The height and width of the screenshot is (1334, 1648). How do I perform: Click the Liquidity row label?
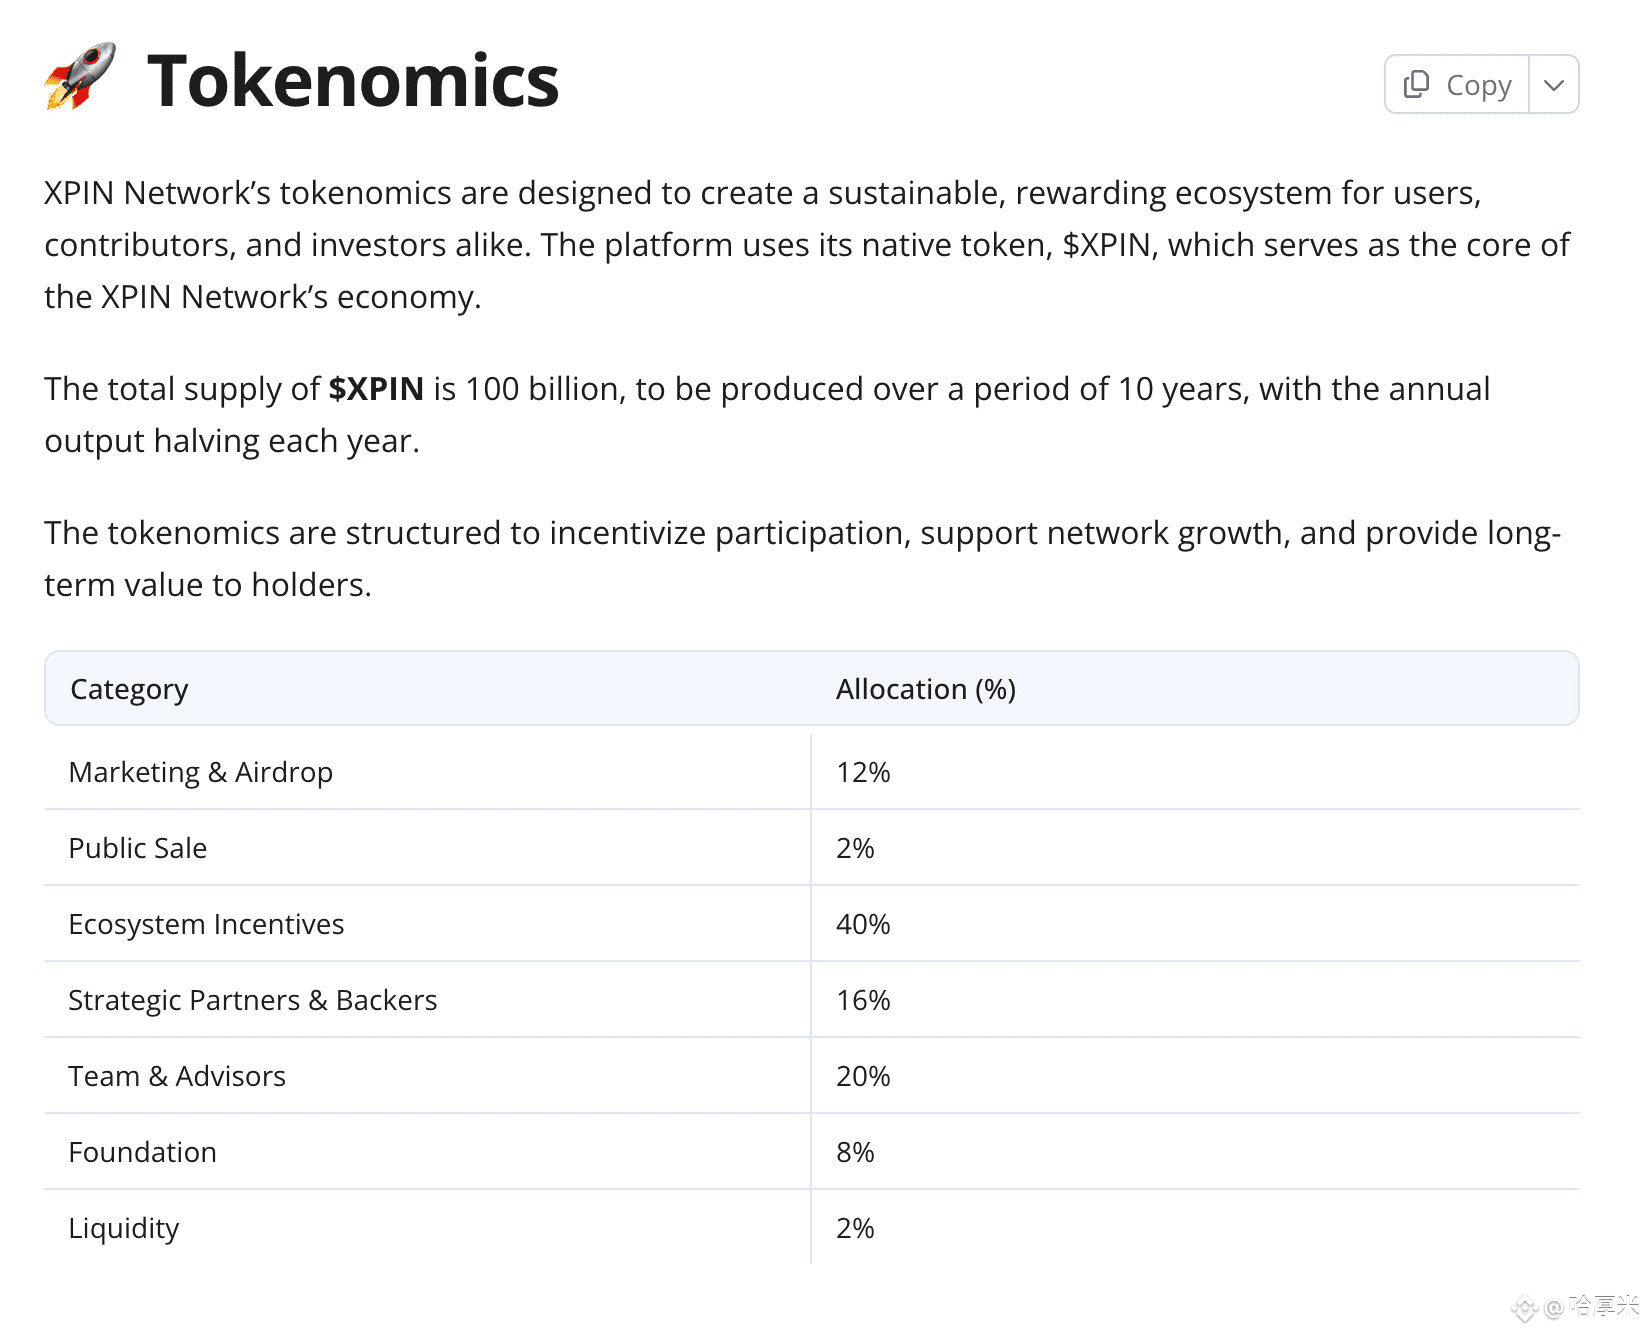coord(124,1228)
